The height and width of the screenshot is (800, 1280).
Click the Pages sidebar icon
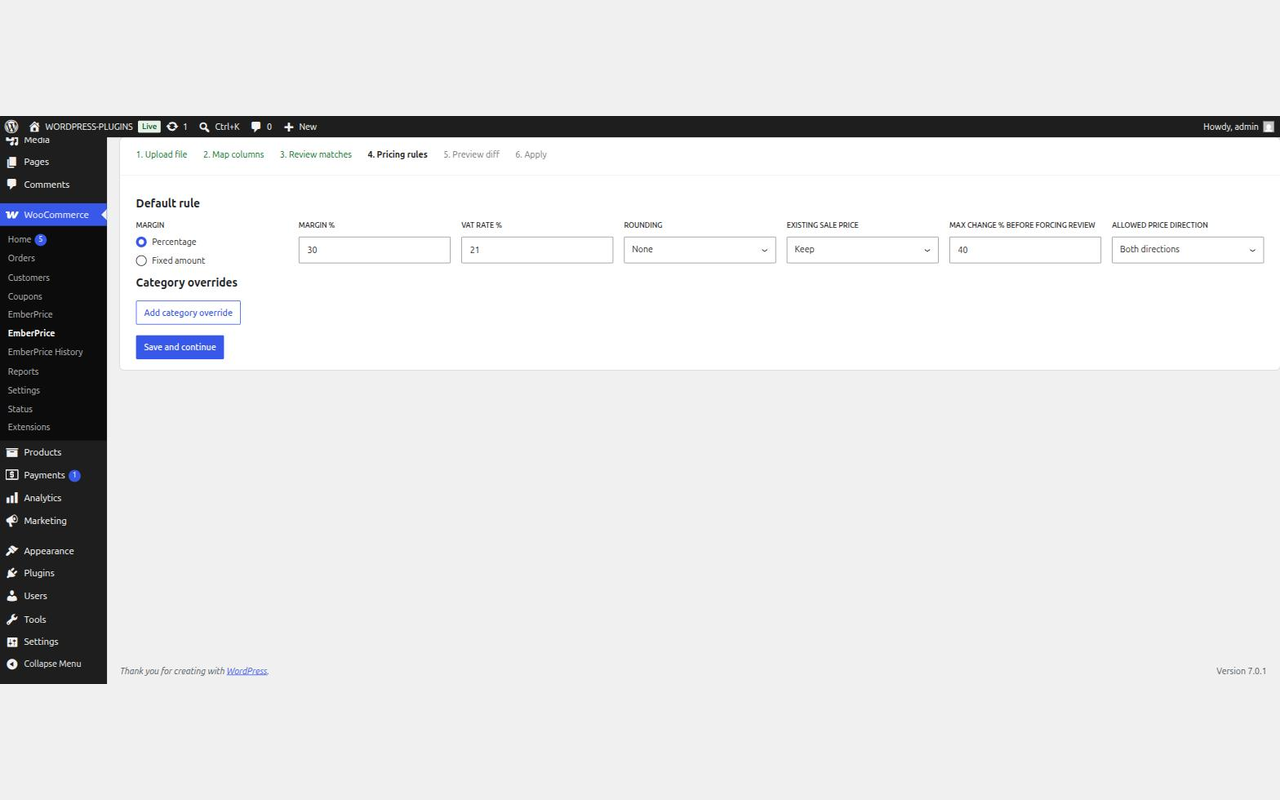[12, 162]
